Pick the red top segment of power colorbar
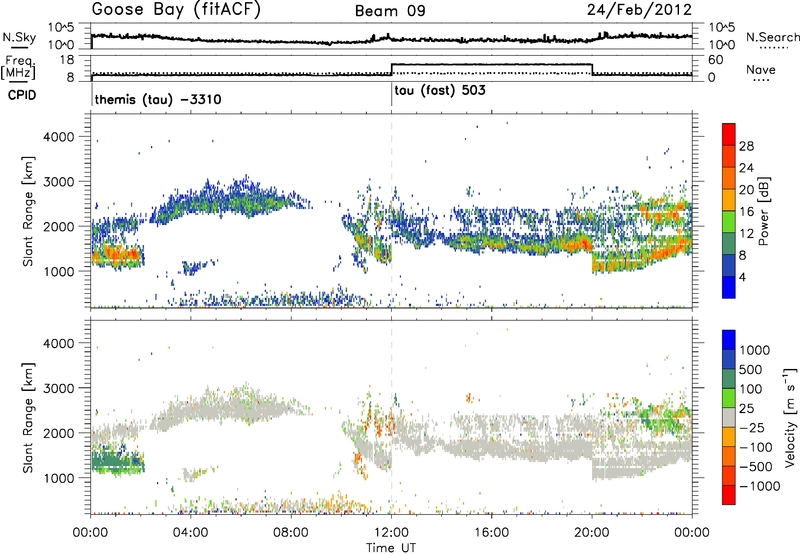The width and height of the screenshot is (800, 554). pos(729,134)
